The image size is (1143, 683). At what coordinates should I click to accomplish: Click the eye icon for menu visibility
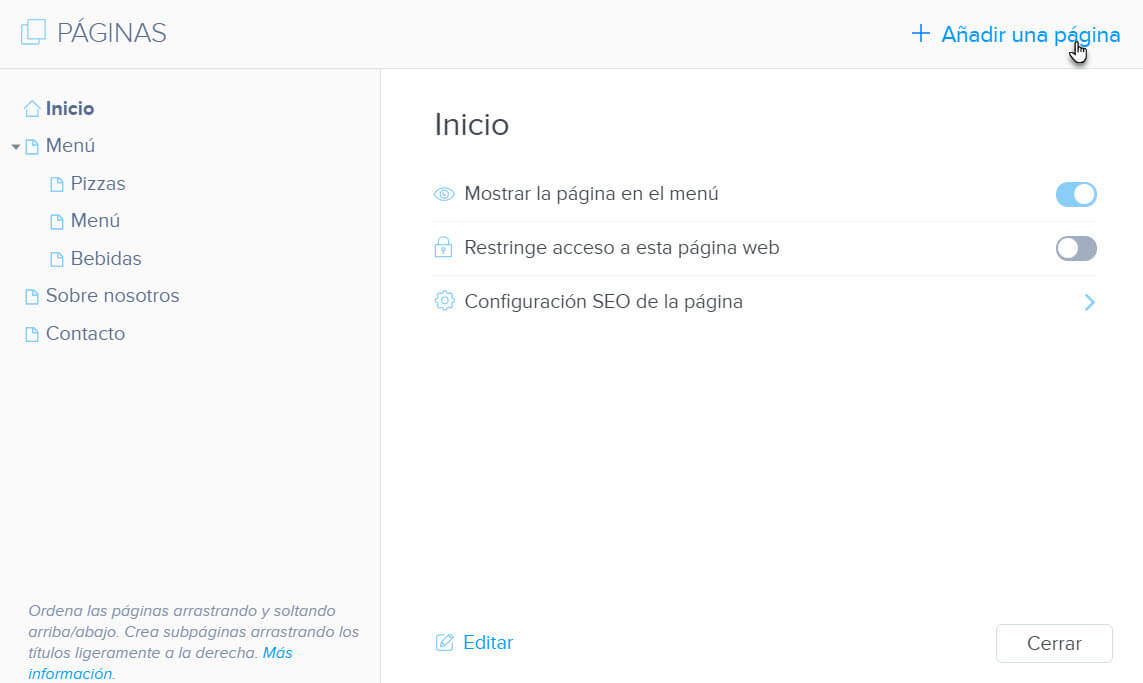pos(444,194)
